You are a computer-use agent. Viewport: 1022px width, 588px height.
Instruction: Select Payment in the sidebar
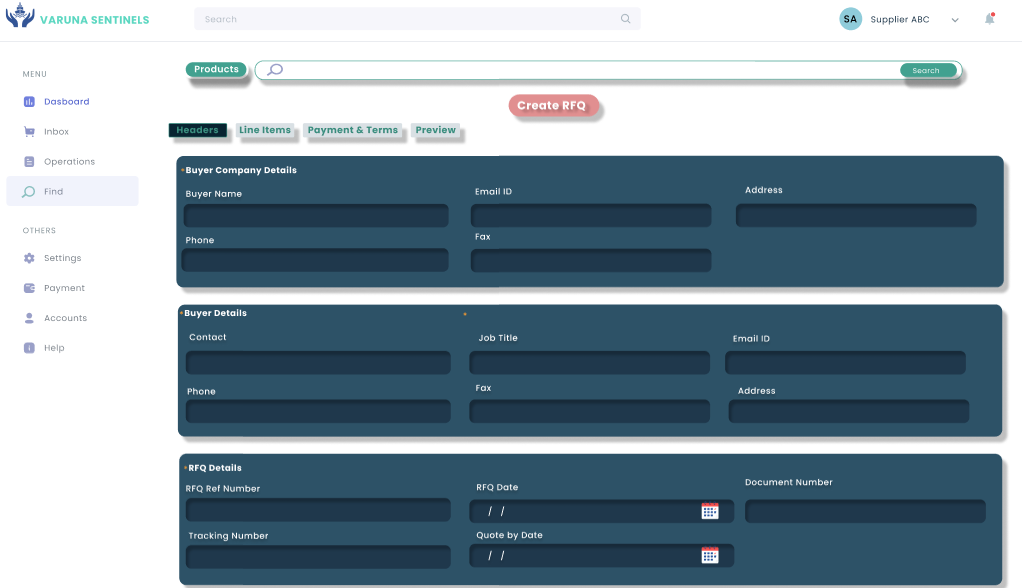click(x=65, y=288)
